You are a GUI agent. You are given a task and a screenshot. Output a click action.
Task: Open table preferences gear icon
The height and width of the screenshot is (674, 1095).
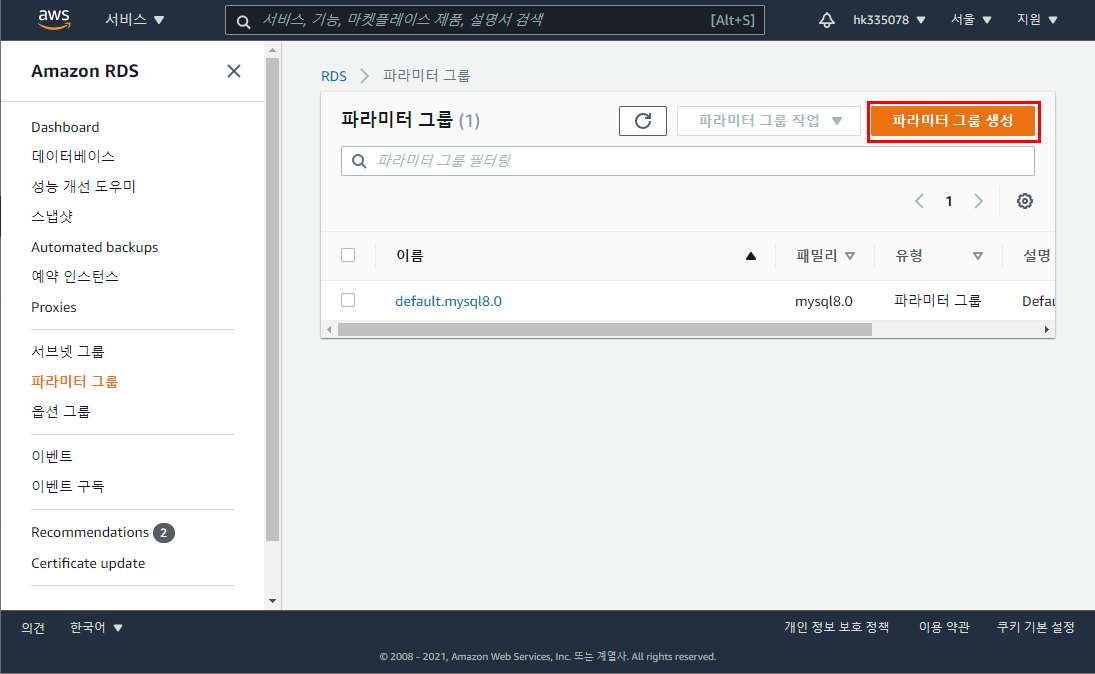click(x=1024, y=201)
